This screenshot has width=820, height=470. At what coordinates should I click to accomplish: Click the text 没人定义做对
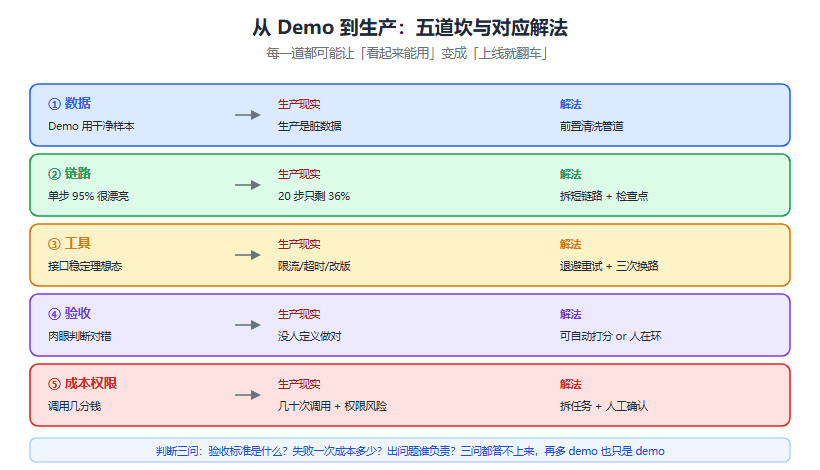coord(310,336)
